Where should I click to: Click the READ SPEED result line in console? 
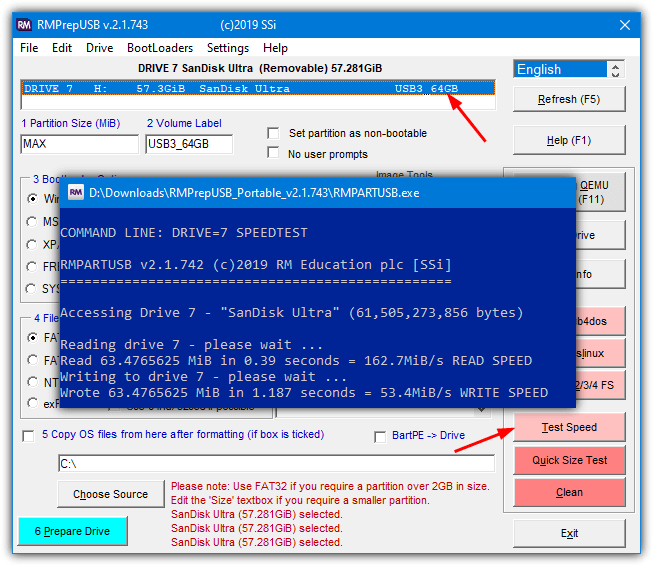coord(296,361)
